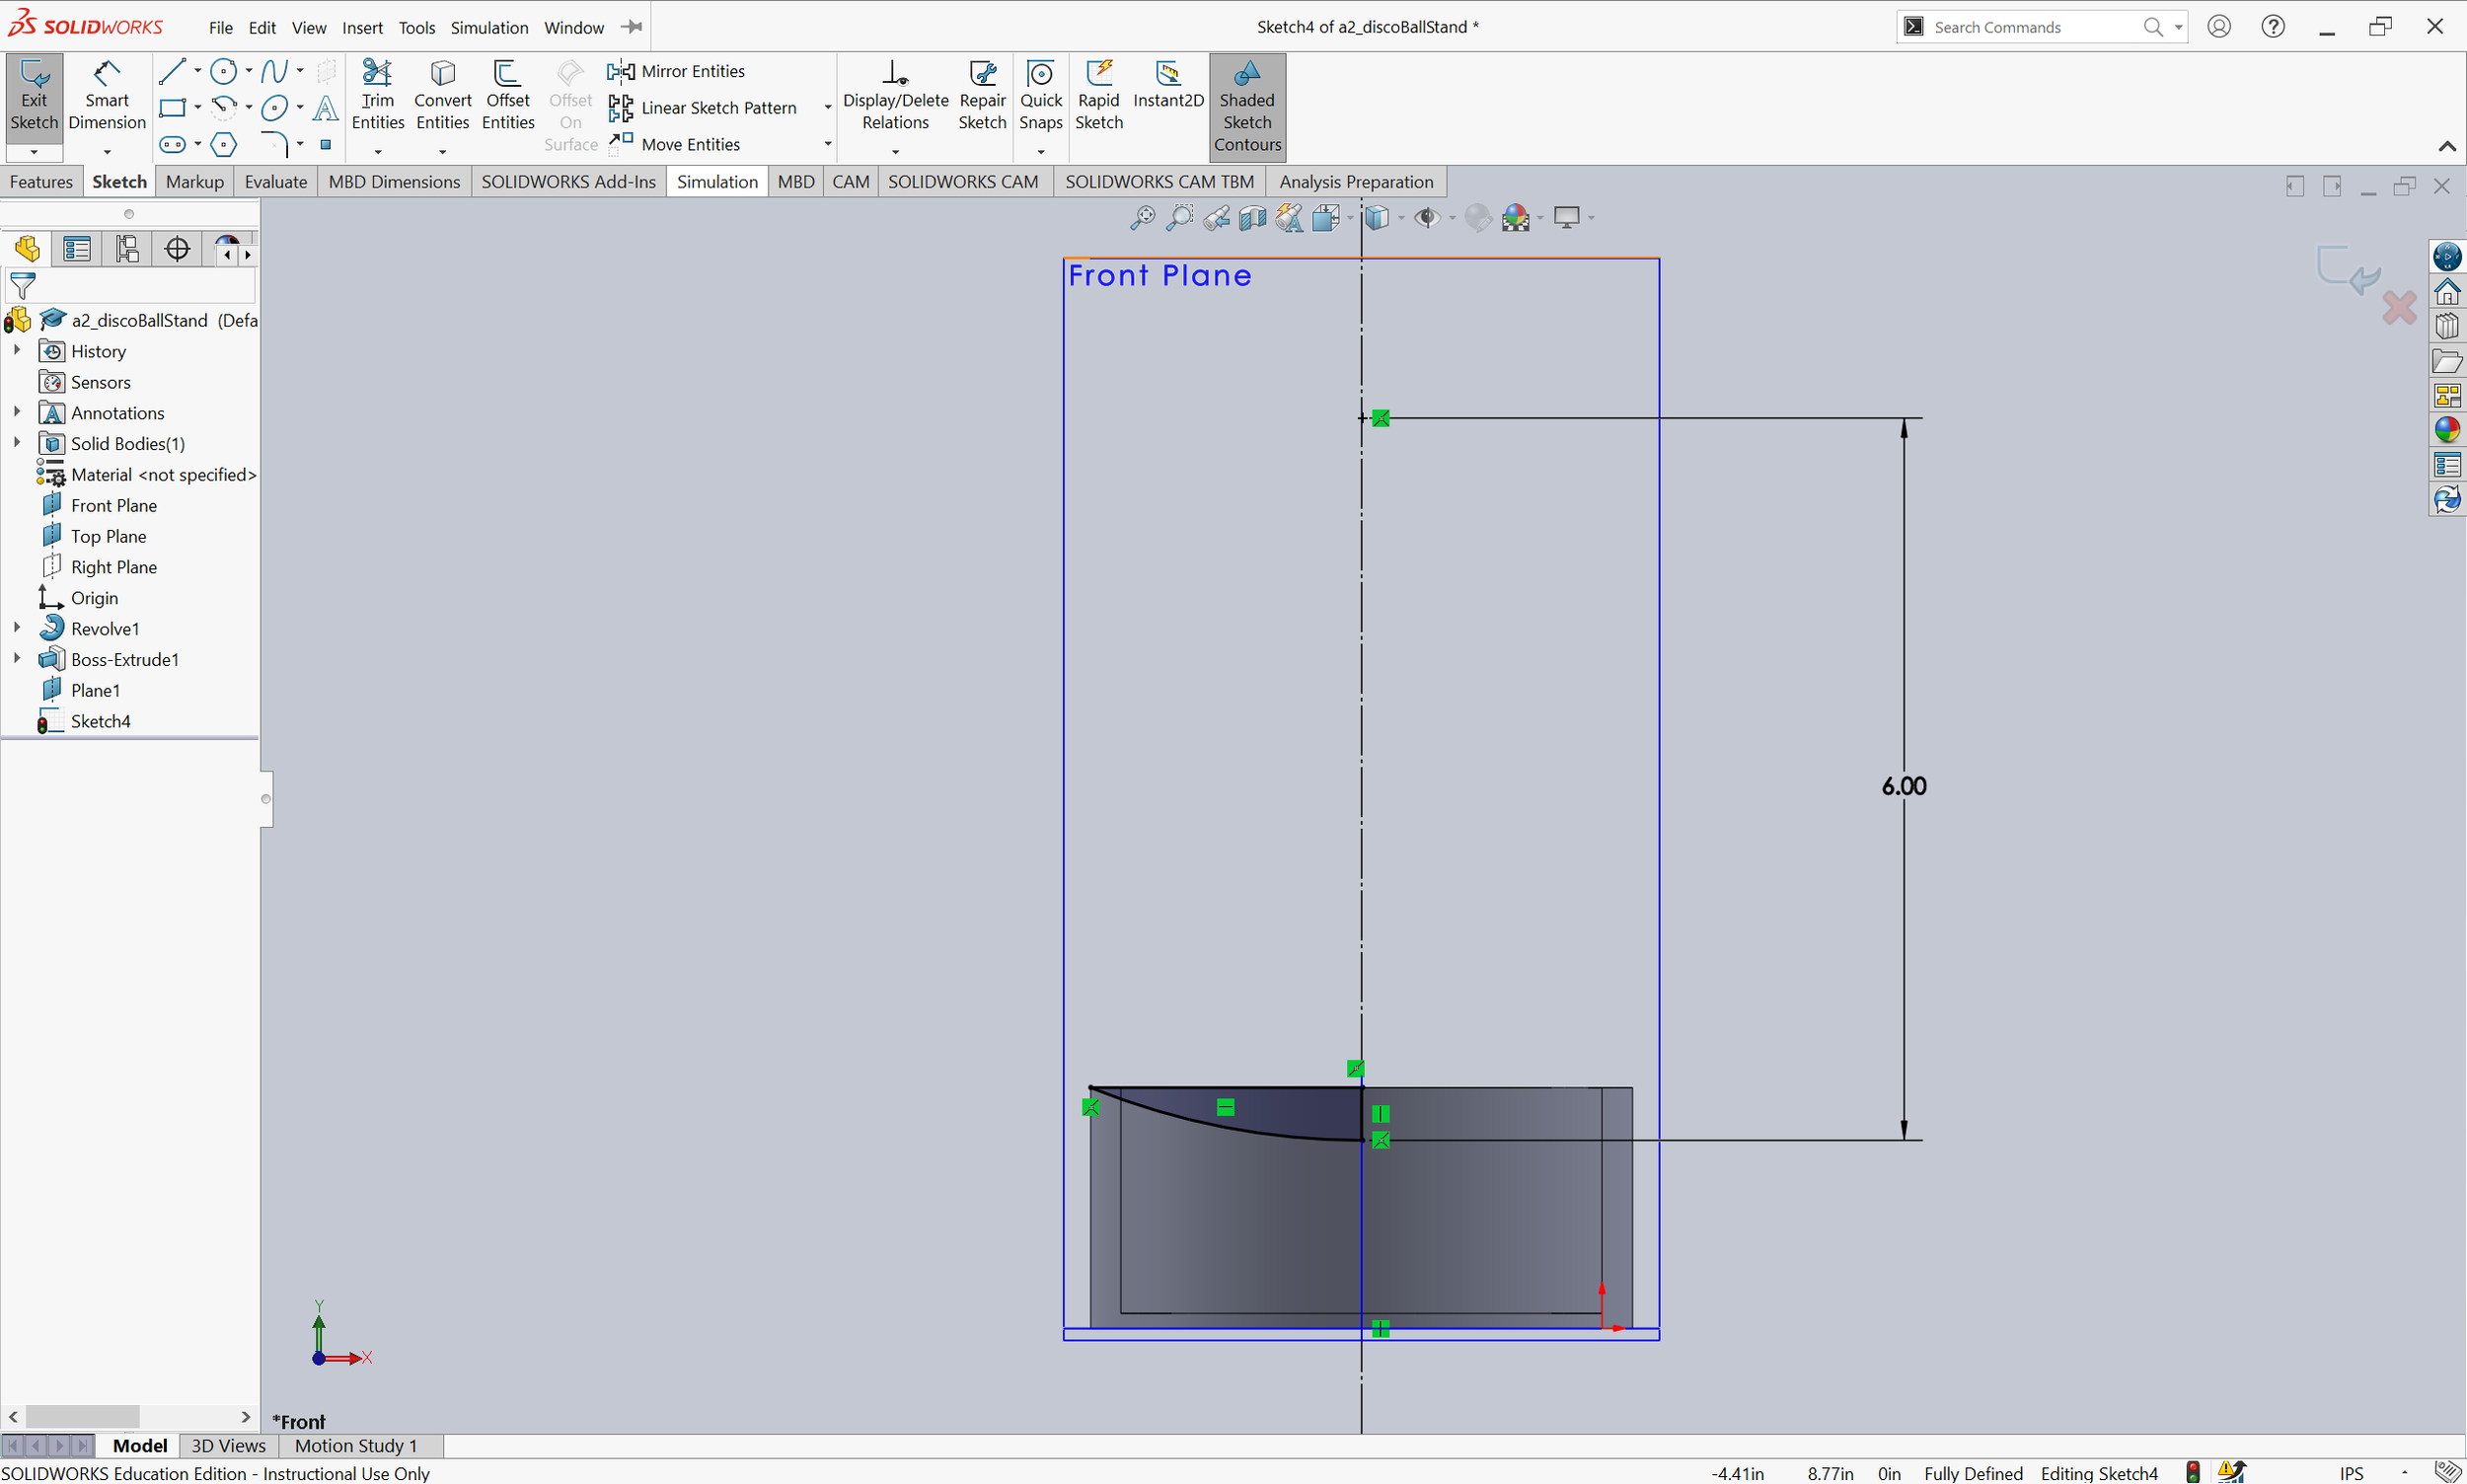The width and height of the screenshot is (2467, 1484).
Task: Open the FeatureManager design tree tab
Action: 27,249
